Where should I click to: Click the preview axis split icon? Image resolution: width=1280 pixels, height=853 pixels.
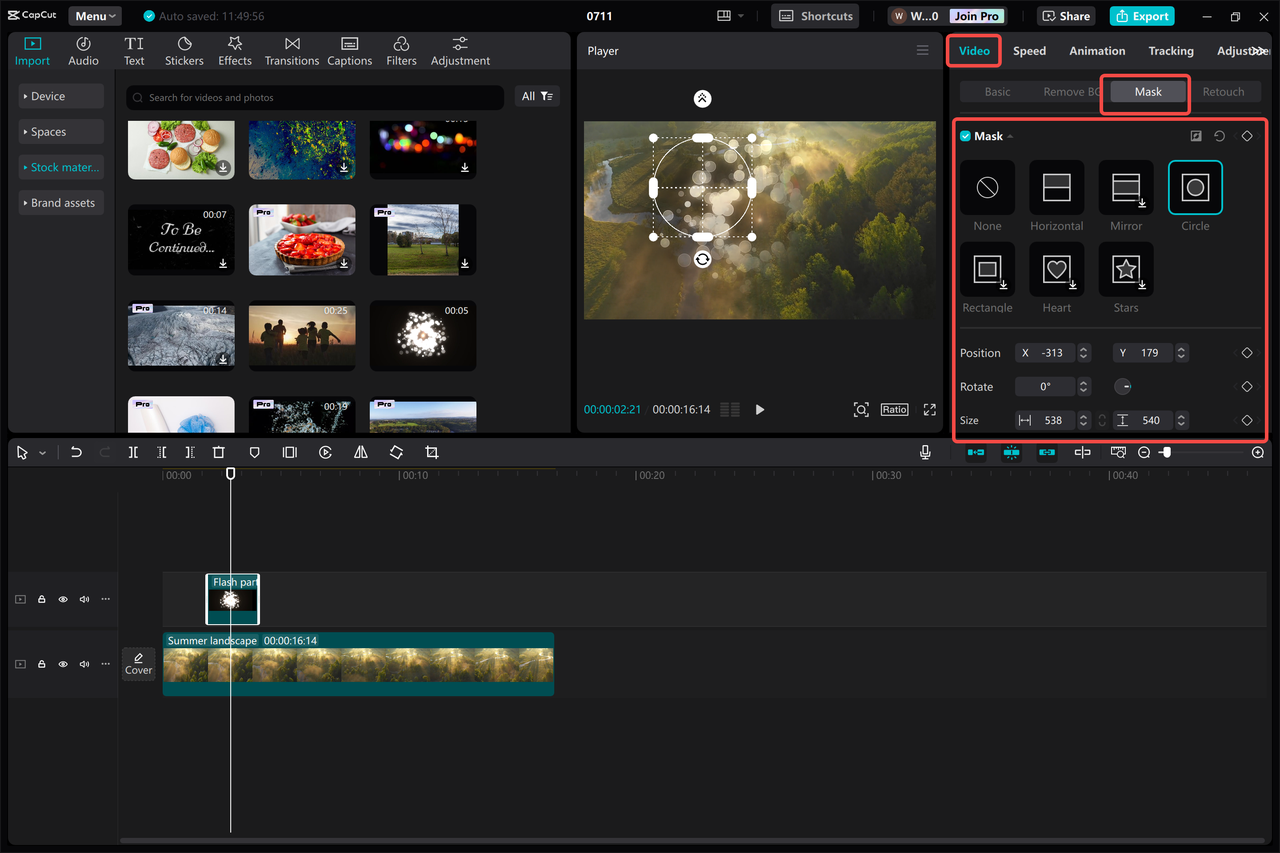tap(1082, 453)
